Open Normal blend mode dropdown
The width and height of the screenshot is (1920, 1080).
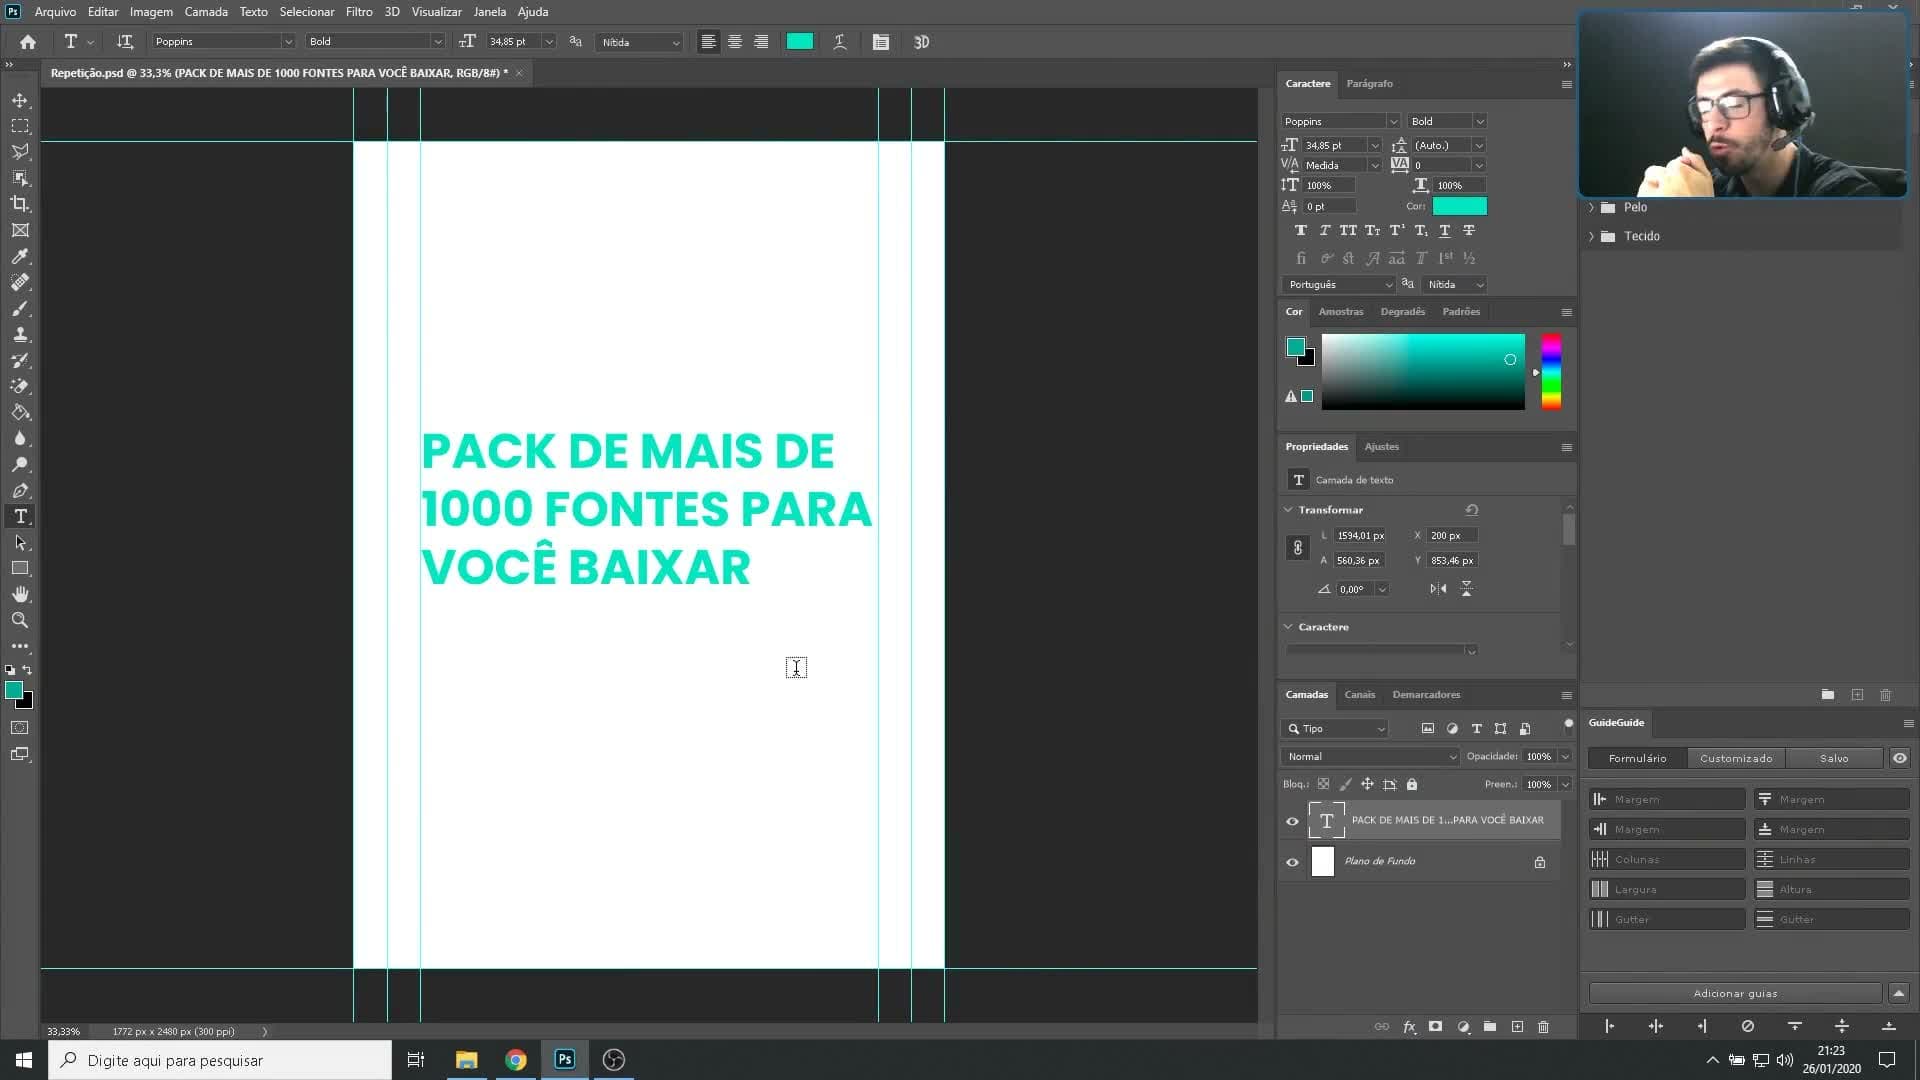click(1369, 757)
